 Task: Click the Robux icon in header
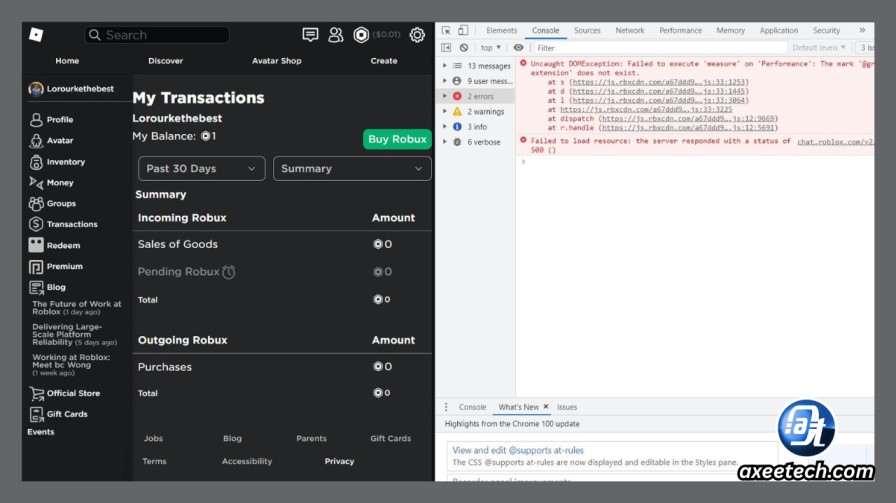(x=361, y=35)
